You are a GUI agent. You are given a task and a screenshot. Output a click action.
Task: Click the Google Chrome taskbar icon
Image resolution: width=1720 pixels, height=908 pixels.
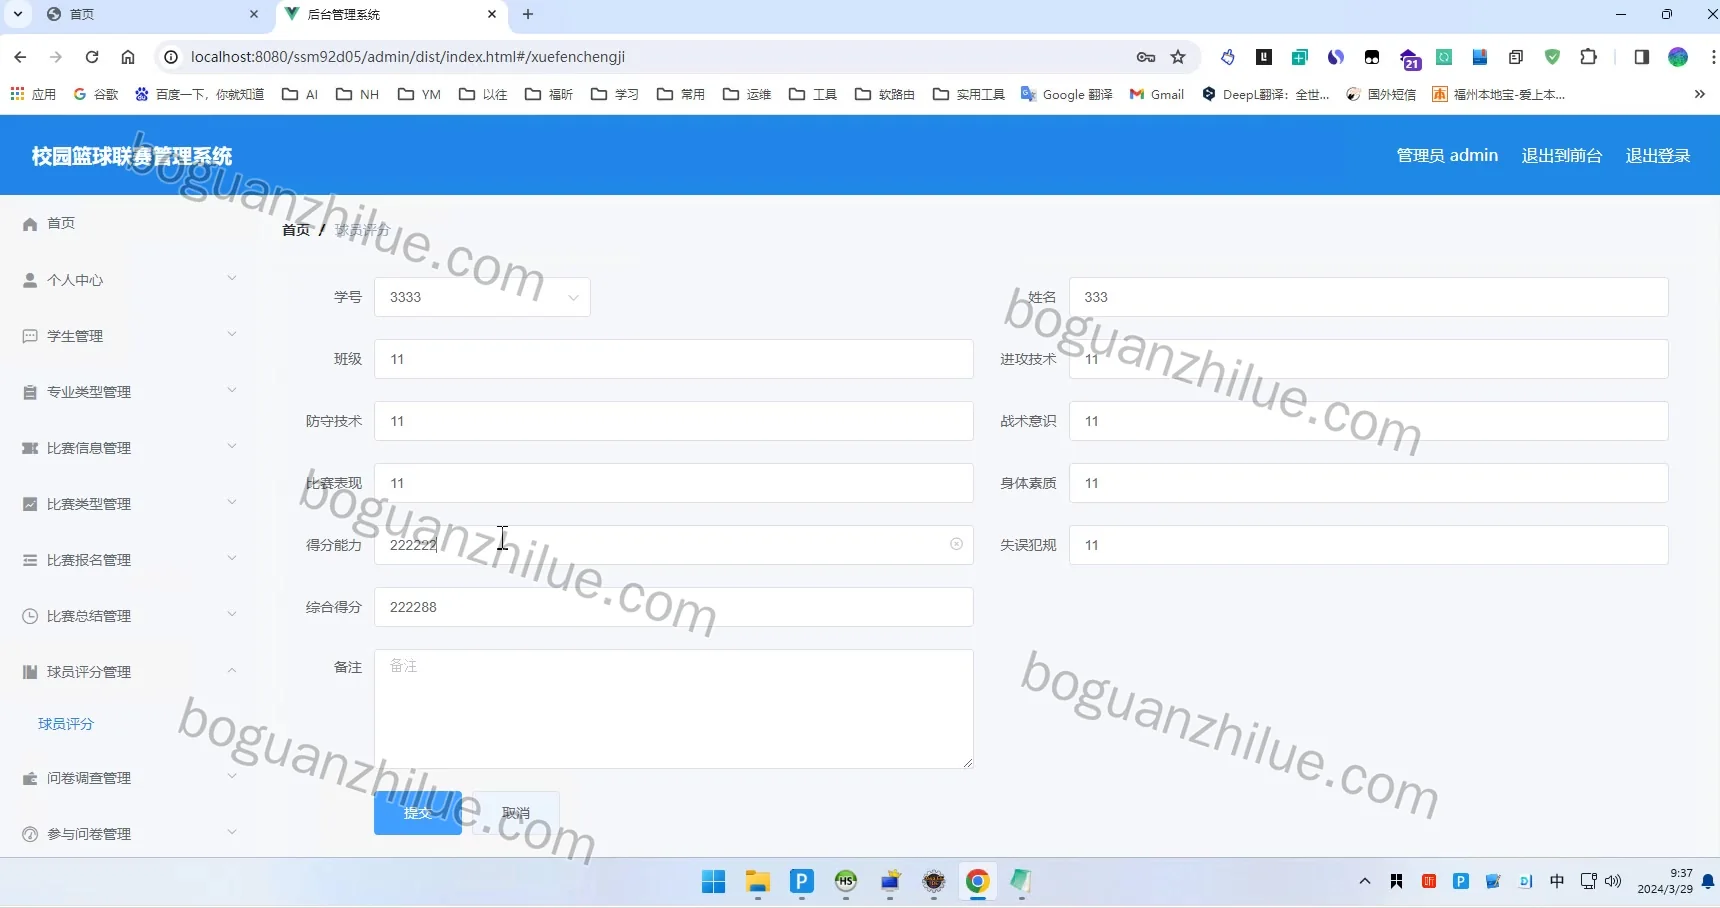[977, 881]
